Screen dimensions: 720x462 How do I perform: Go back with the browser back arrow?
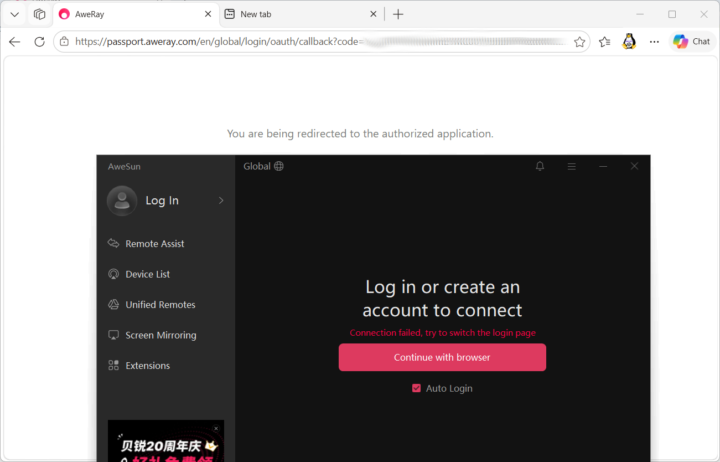click(x=15, y=42)
